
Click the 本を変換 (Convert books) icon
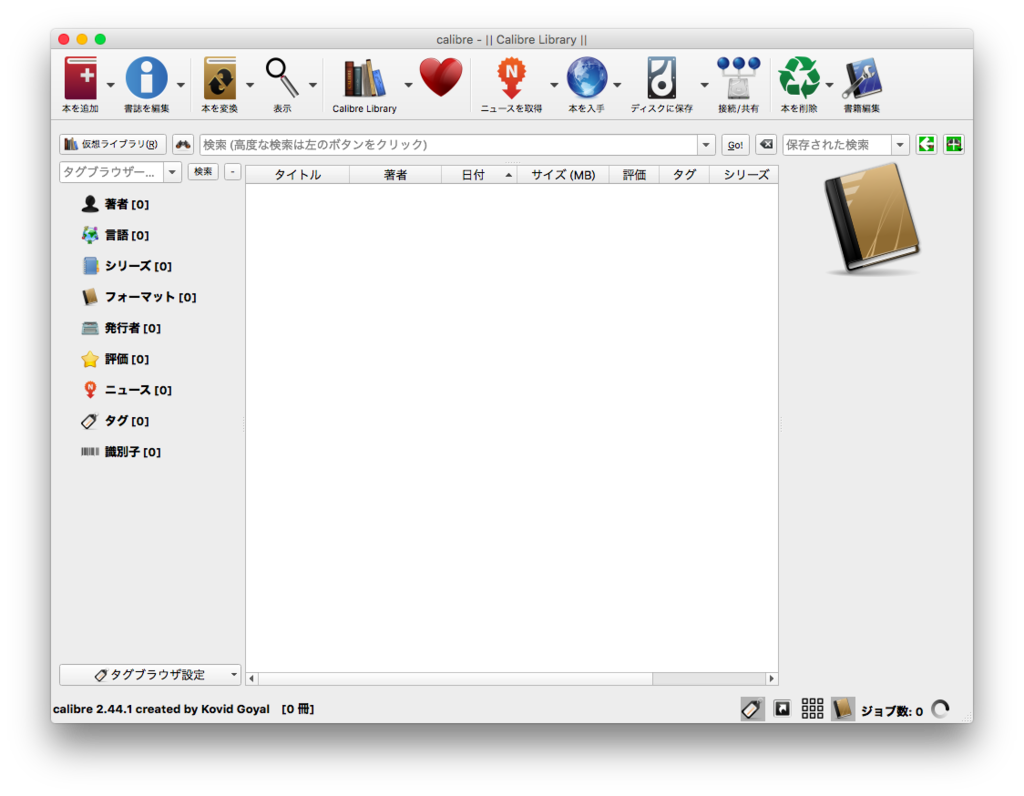[219, 78]
